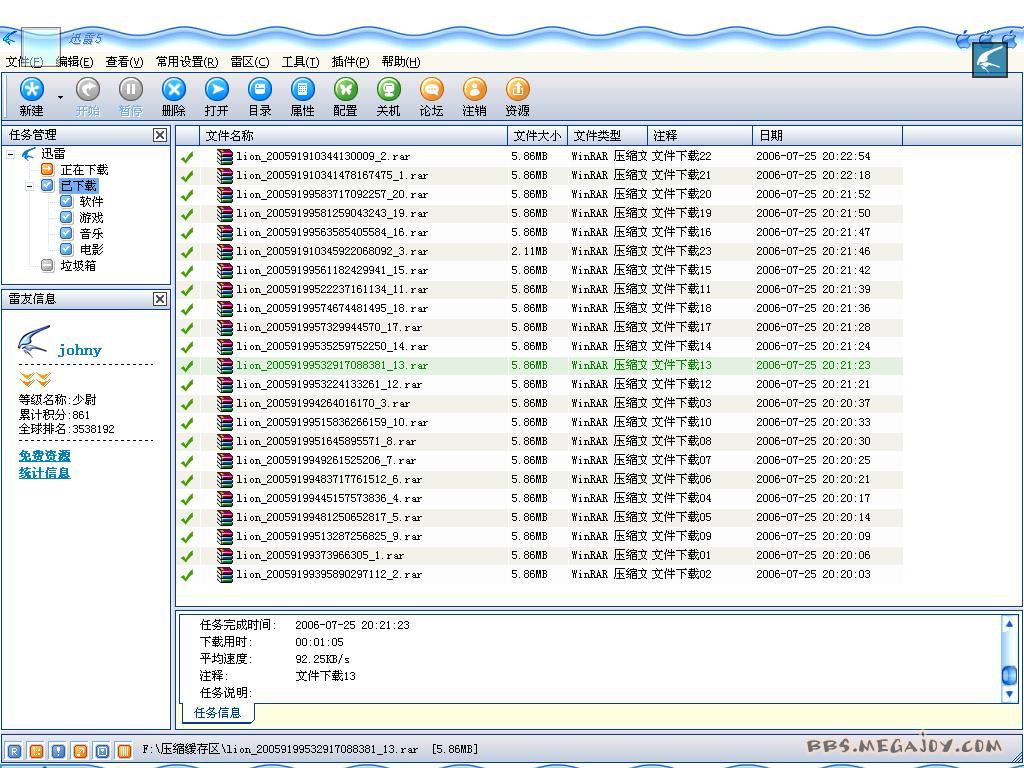Click the blue R icon in status bar
The width and height of the screenshot is (1024, 768).
tap(14, 751)
